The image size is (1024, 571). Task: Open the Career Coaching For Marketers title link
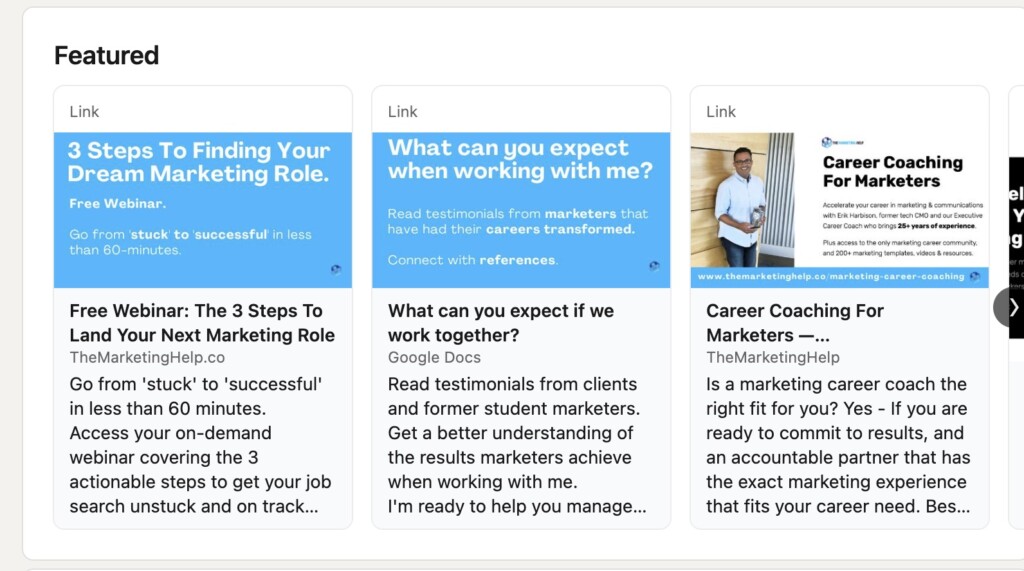pyautogui.click(x=795, y=323)
